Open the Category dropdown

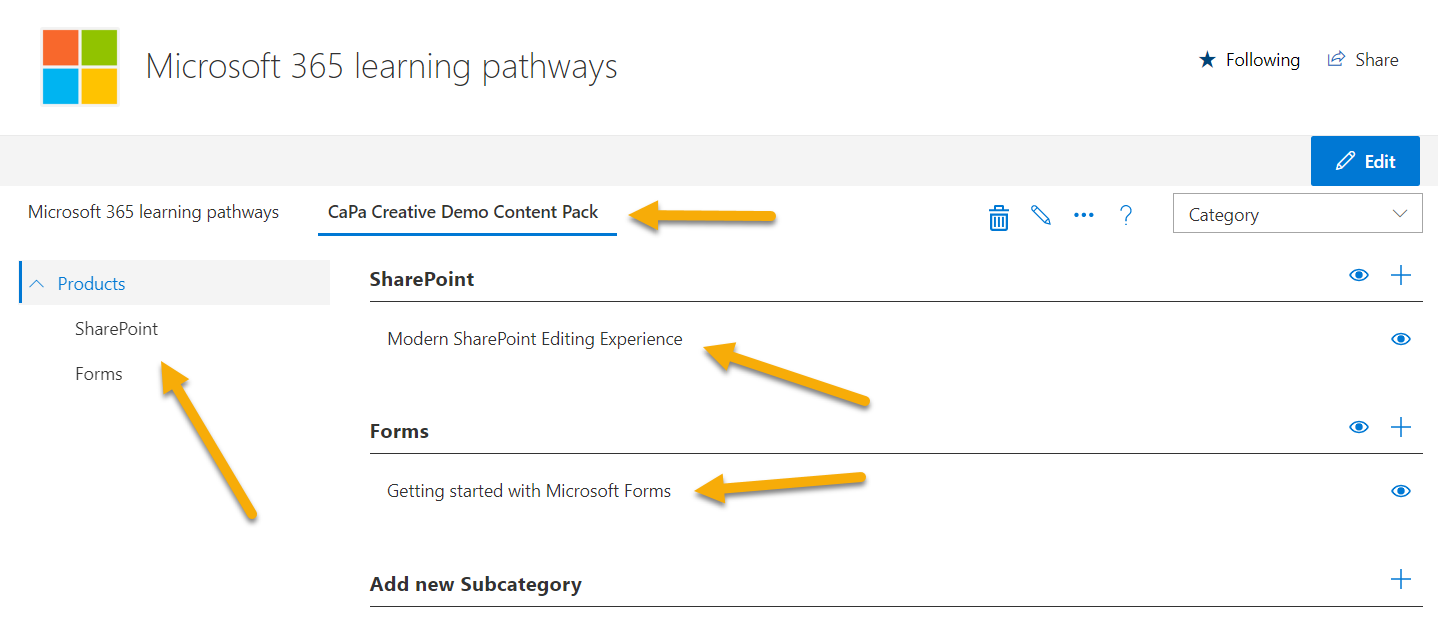coord(1297,213)
